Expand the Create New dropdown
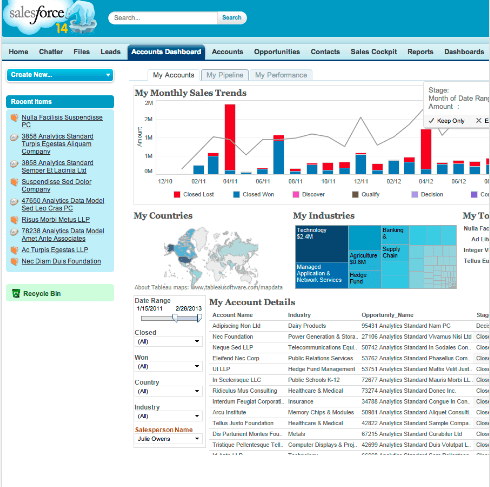The image size is (490, 487). click(60, 75)
